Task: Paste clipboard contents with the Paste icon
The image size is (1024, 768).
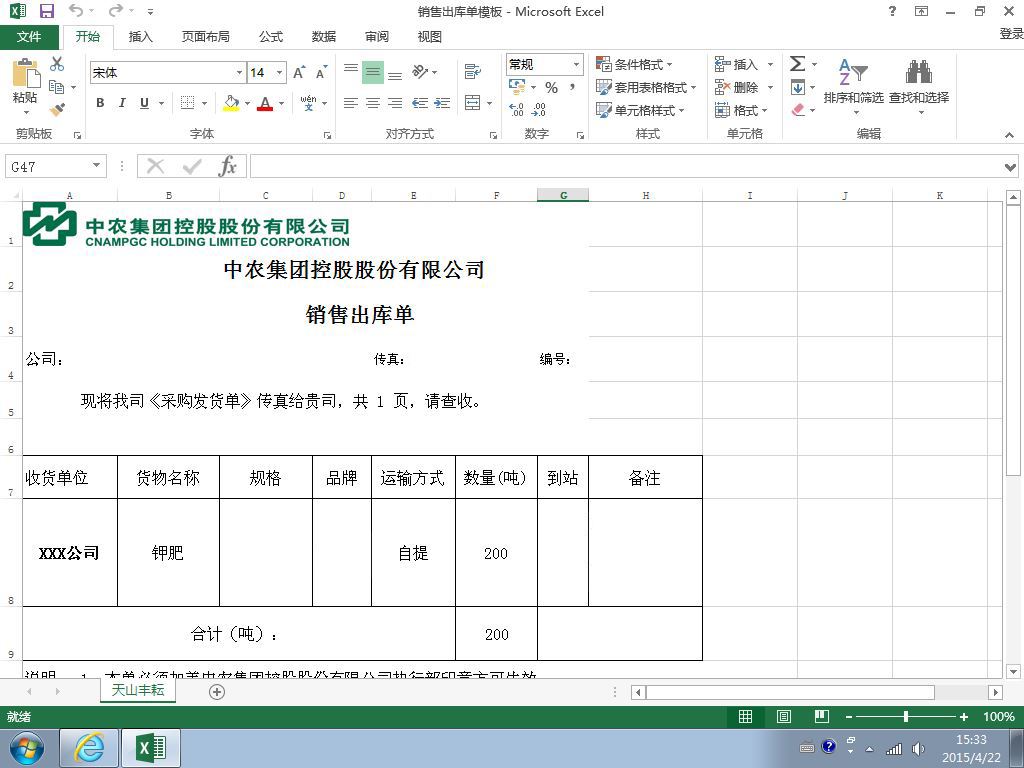Action: point(25,73)
